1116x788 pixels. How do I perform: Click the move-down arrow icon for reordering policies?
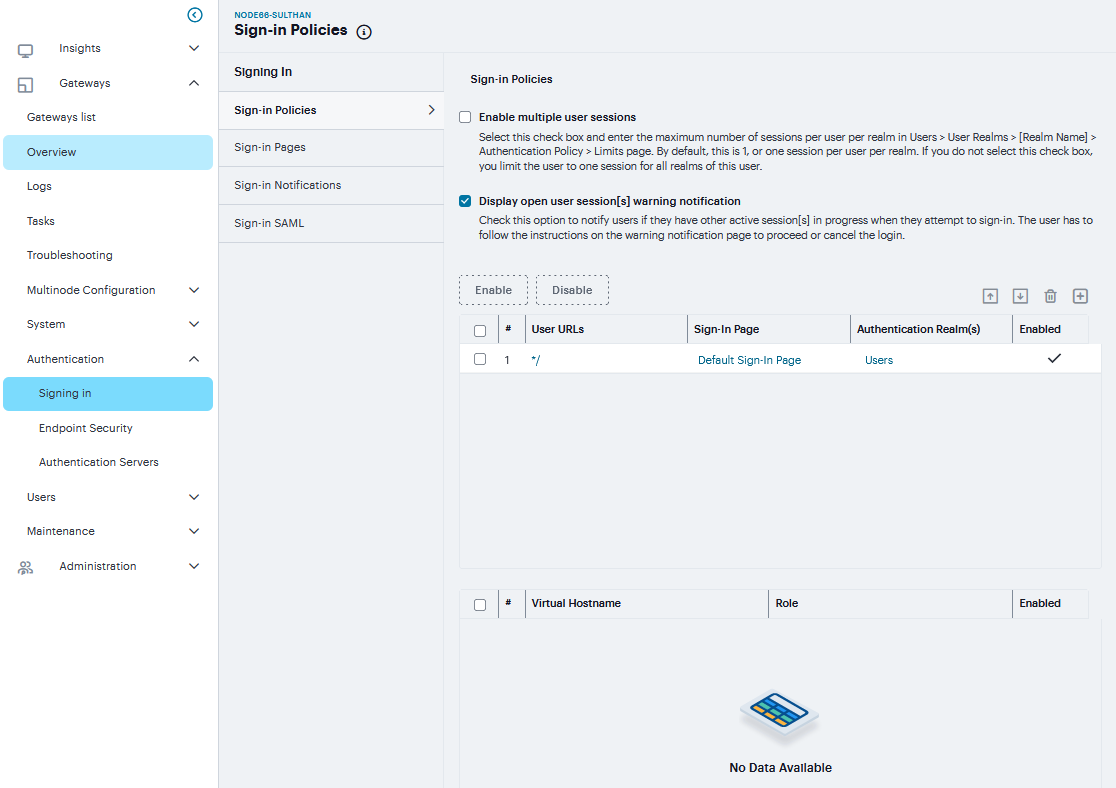1020,296
